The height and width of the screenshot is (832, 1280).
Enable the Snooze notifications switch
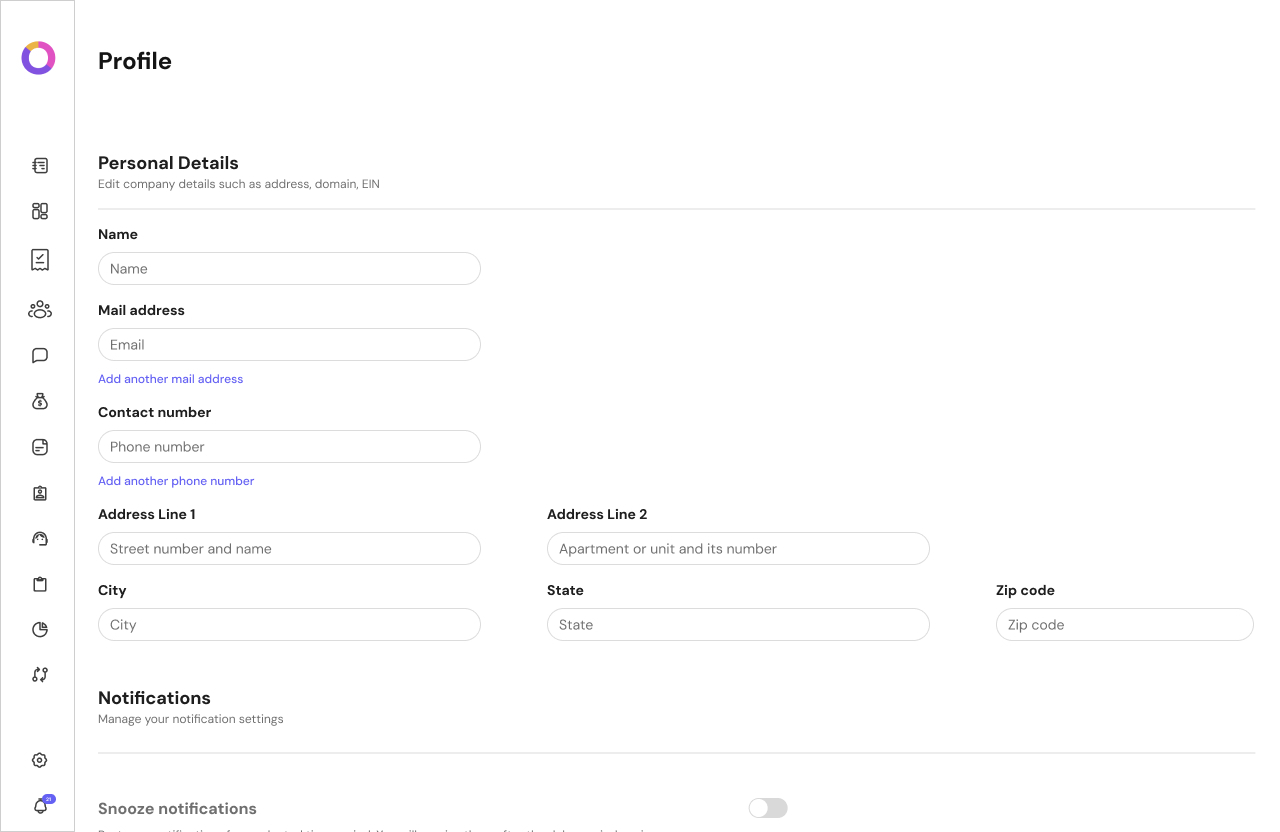click(x=767, y=807)
